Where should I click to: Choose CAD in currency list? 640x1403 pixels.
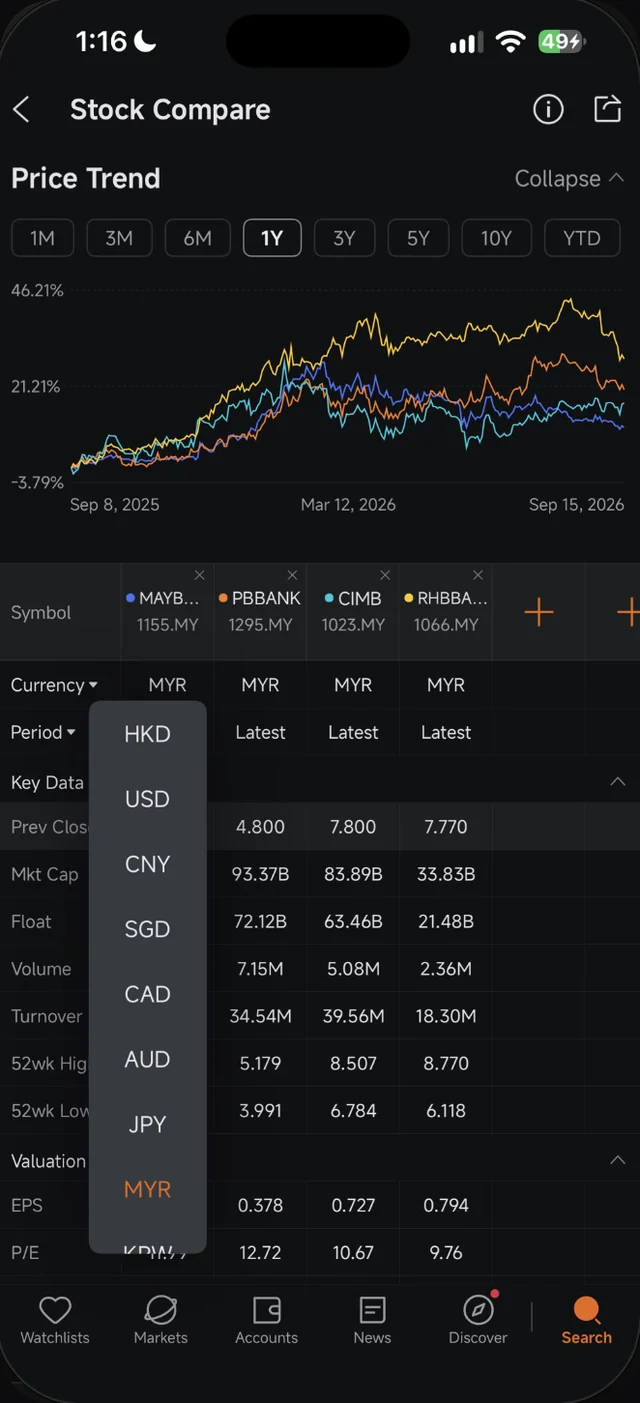point(147,994)
